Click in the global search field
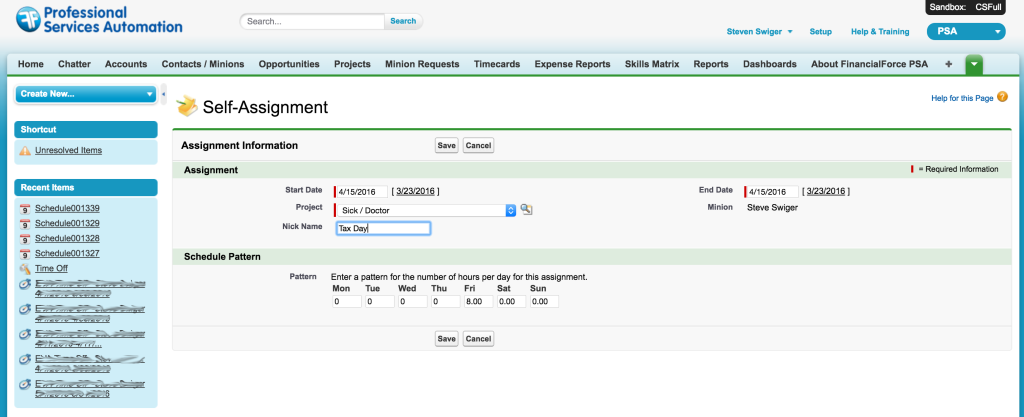 [312, 21]
